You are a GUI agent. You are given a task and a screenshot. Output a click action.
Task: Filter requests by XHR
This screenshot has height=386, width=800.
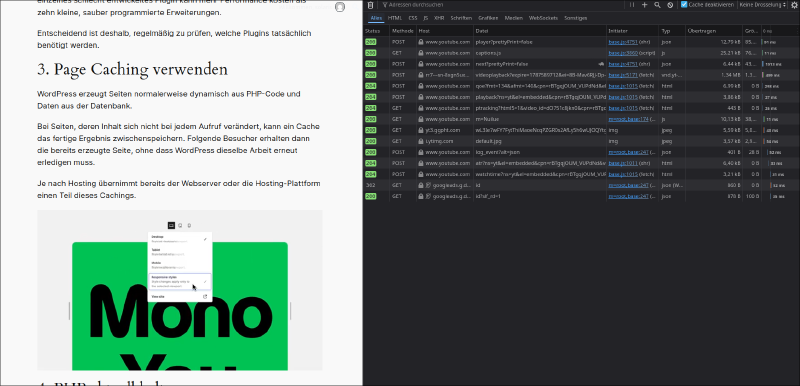(x=439, y=18)
